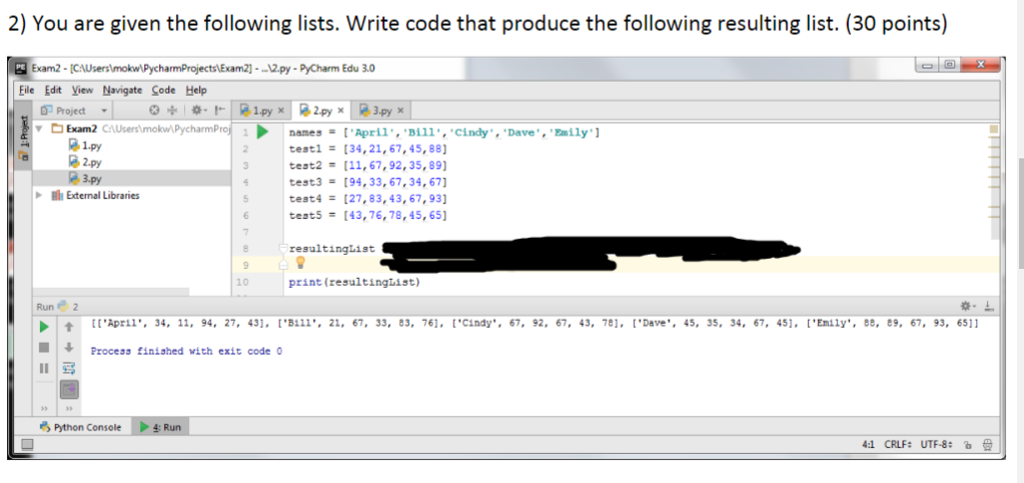Viewport: 1024px width, 483px height.
Task: Select 1.py in project tree
Action: click(84, 146)
